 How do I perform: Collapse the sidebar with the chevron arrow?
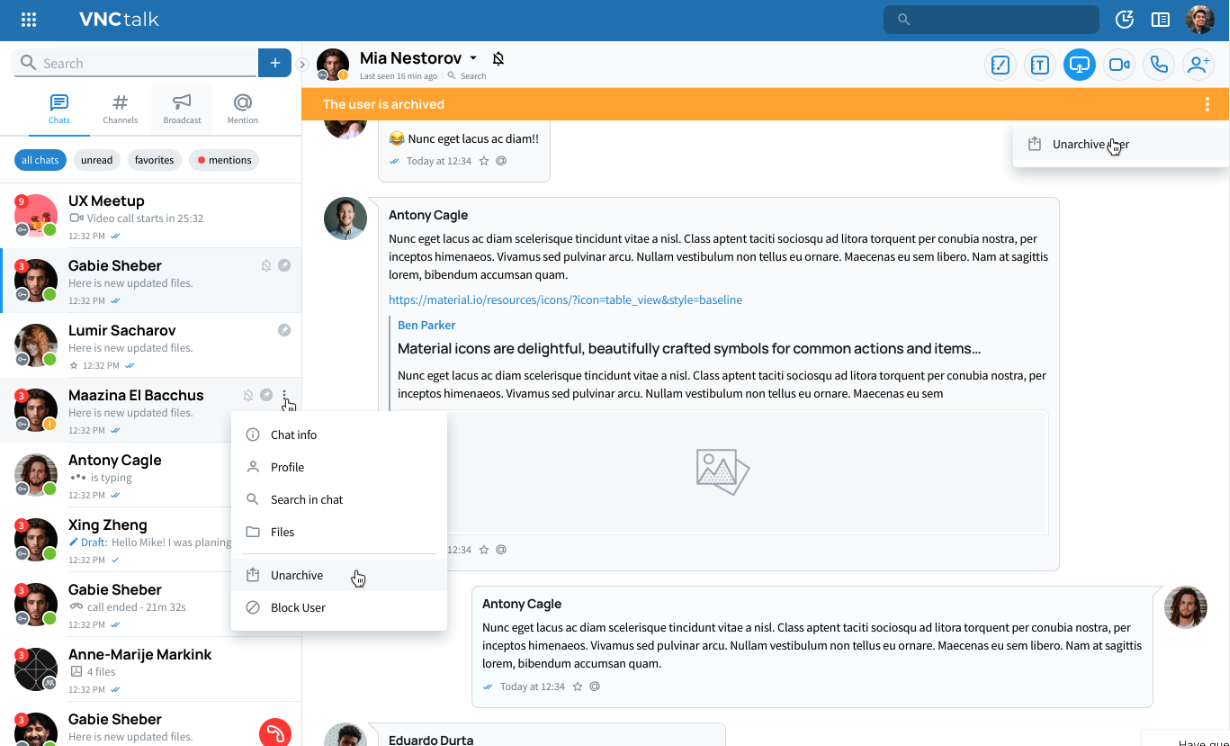click(x=302, y=65)
